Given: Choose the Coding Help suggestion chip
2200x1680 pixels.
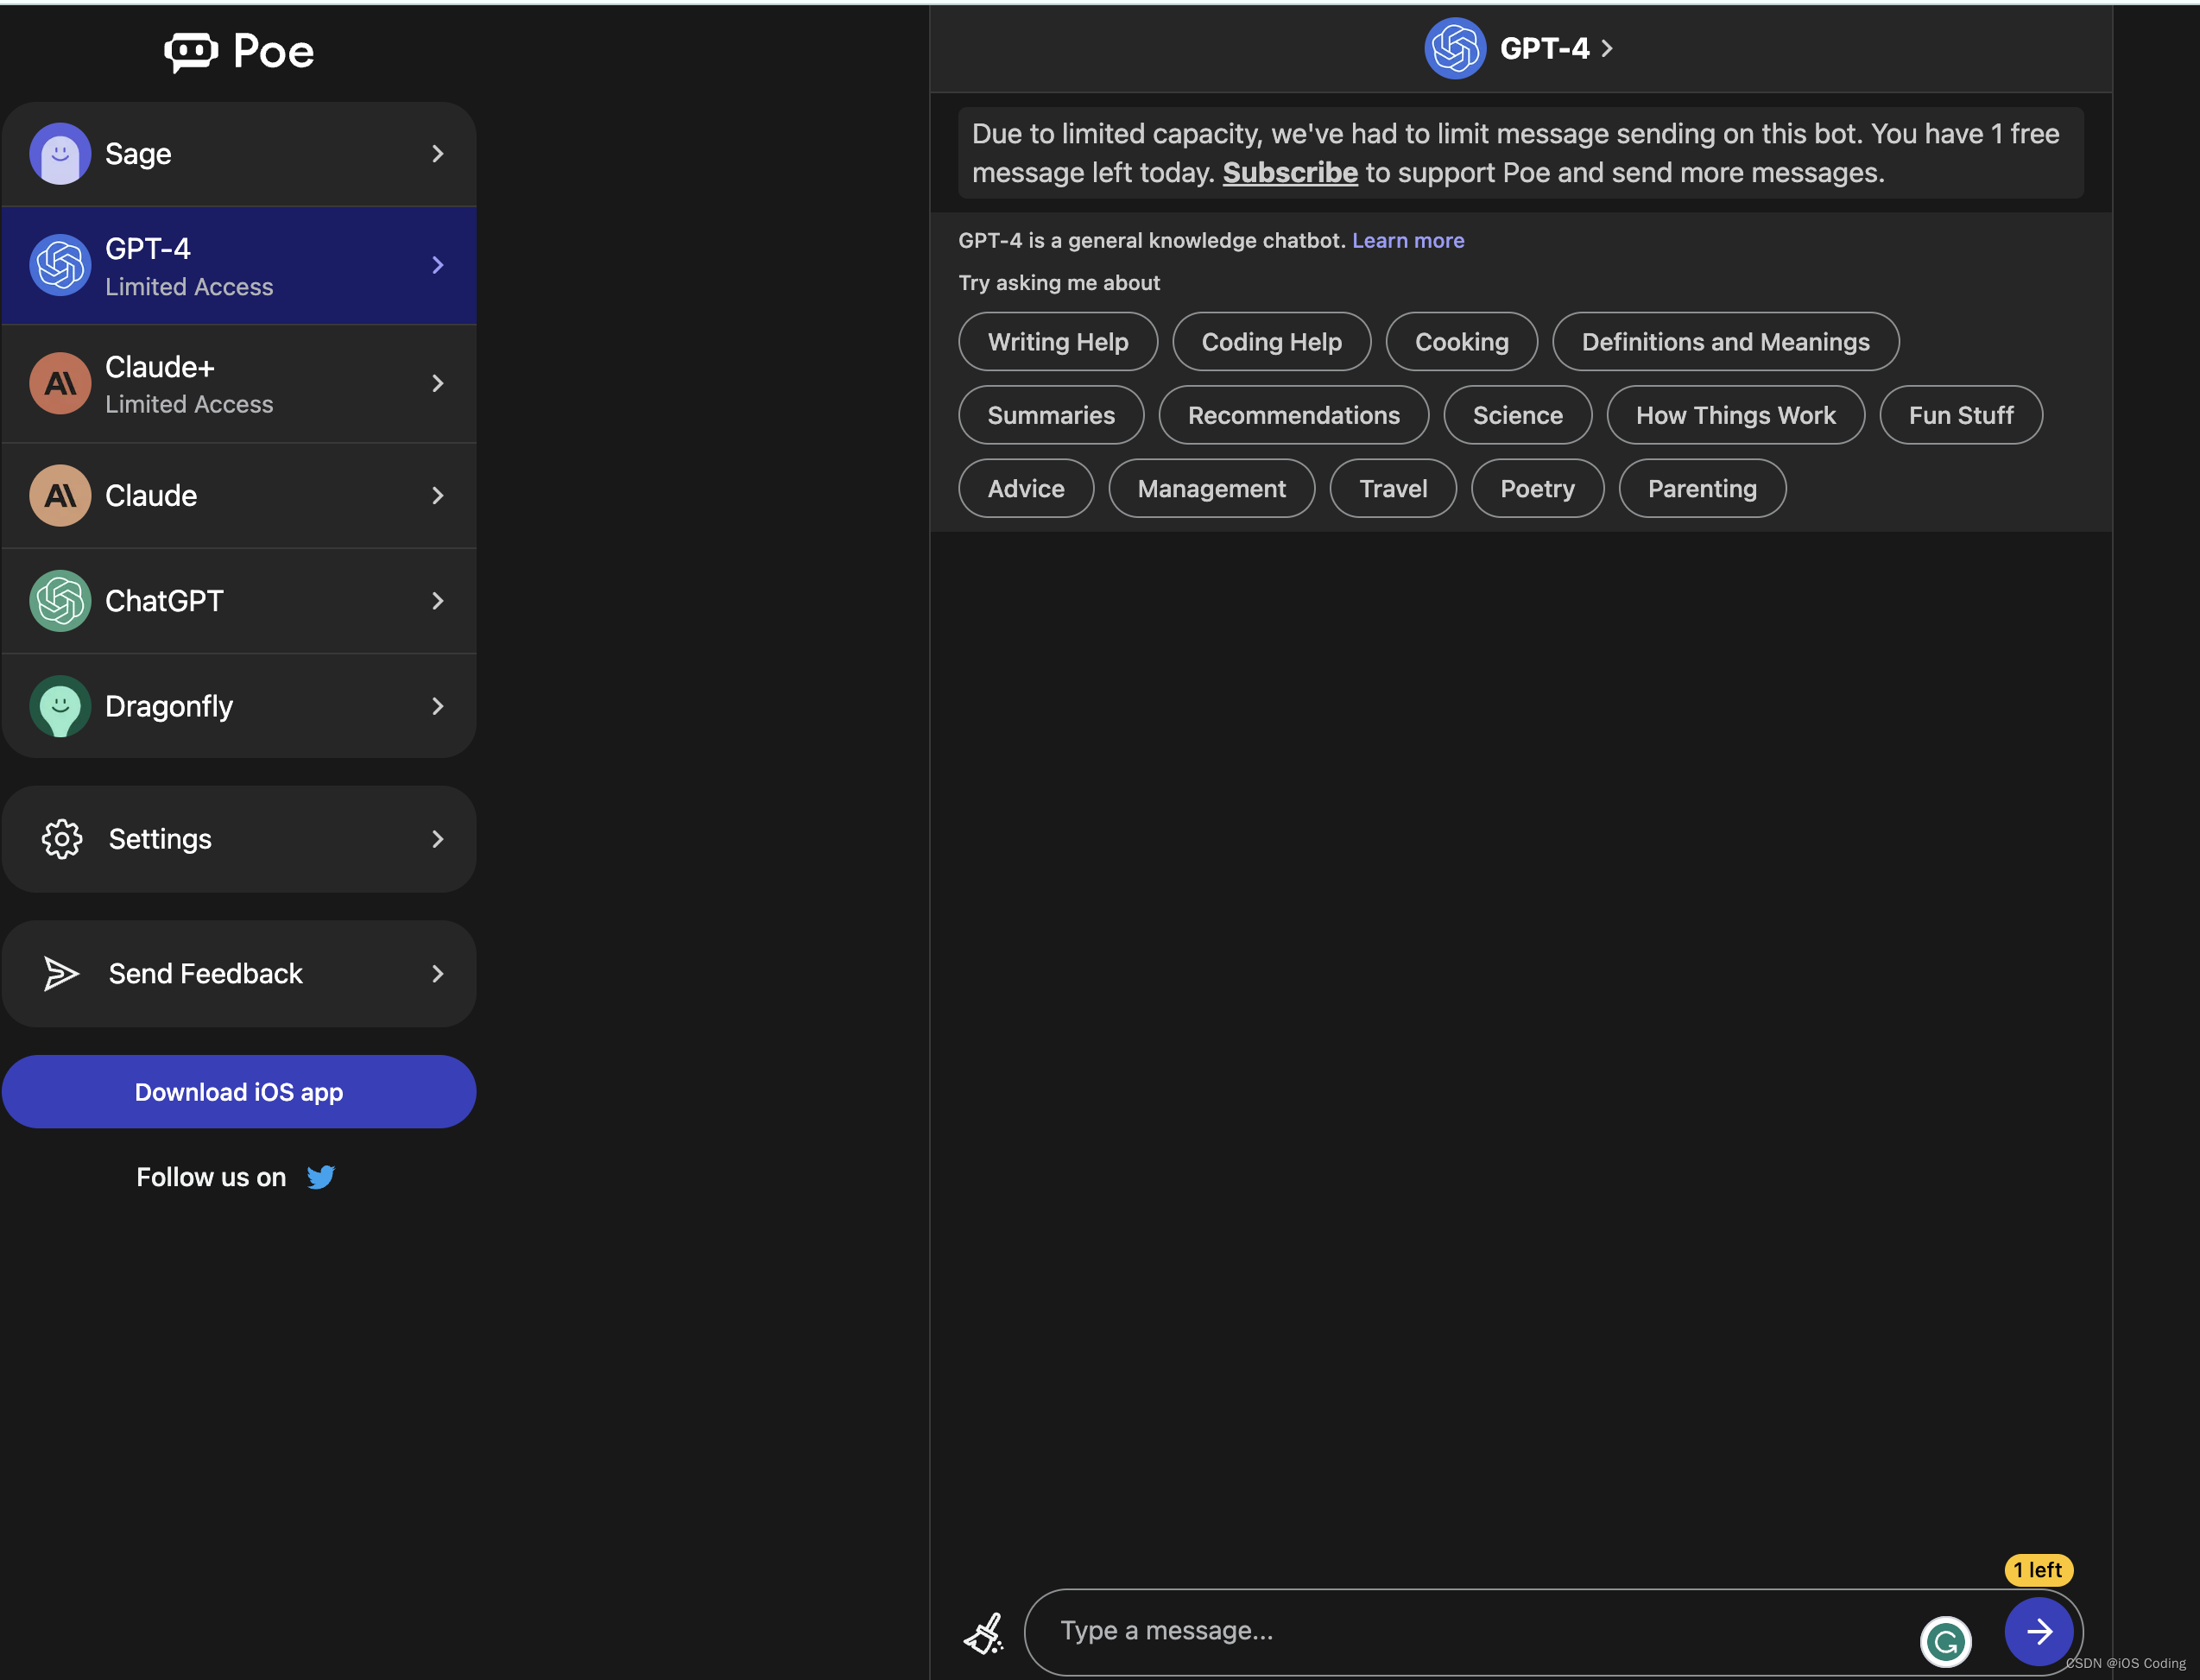Looking at the screenshot, I should [x=1271, y=342].
